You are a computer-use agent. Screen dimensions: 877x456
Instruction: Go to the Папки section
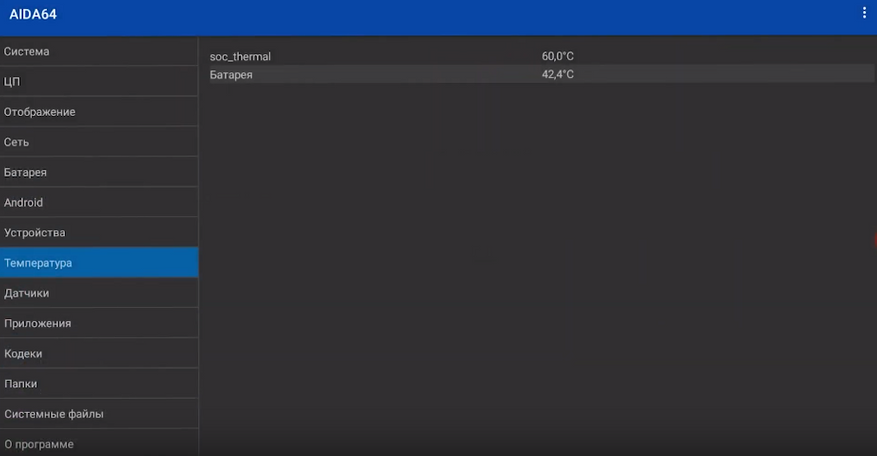99,384
